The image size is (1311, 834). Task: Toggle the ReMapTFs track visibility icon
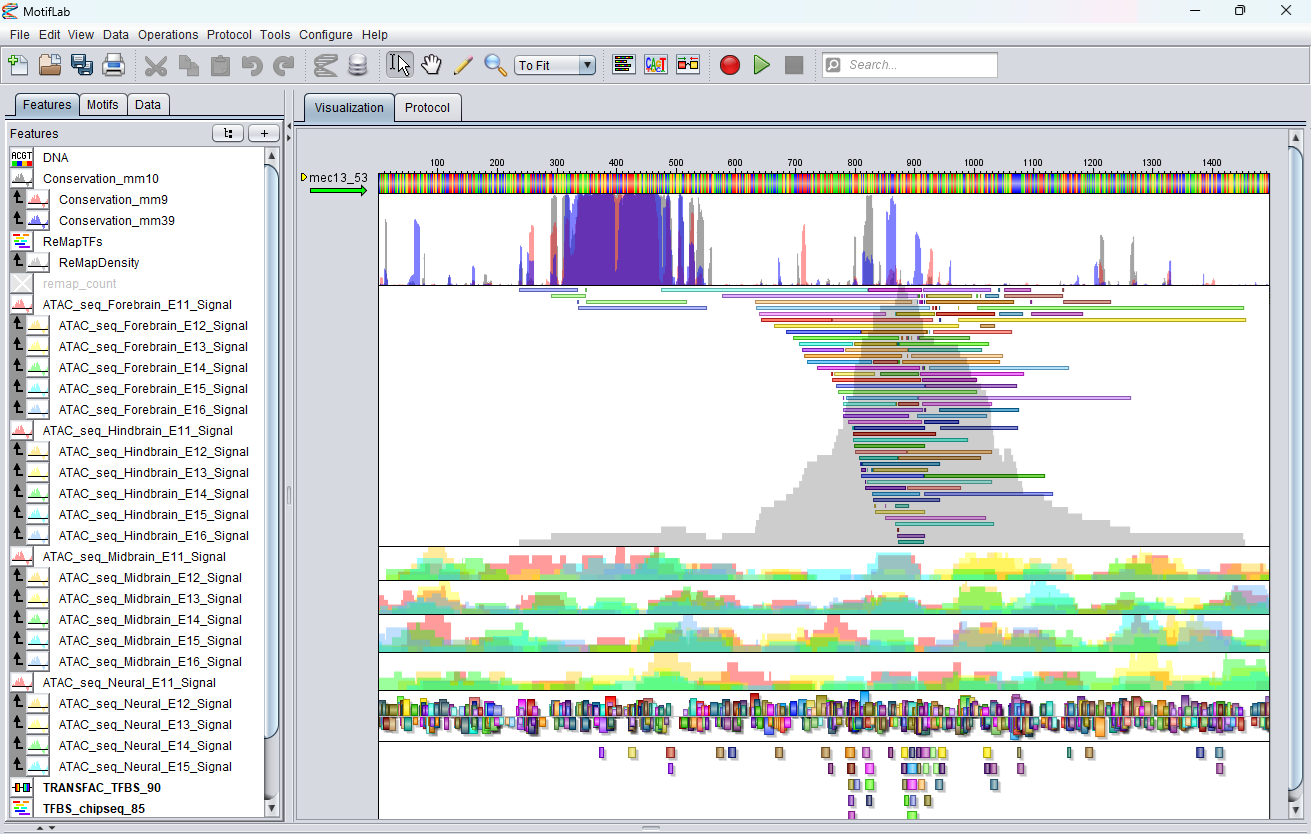[x=22, y=242]
